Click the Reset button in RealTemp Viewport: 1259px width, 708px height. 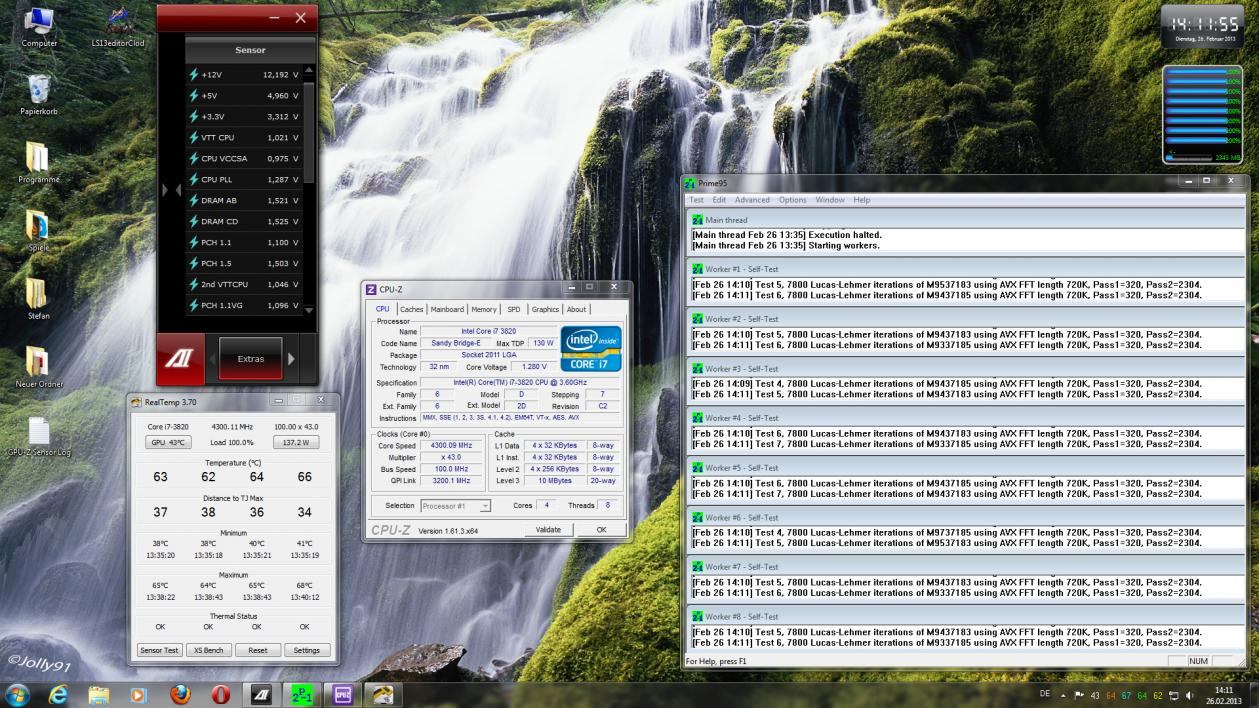tap(257, 650)
